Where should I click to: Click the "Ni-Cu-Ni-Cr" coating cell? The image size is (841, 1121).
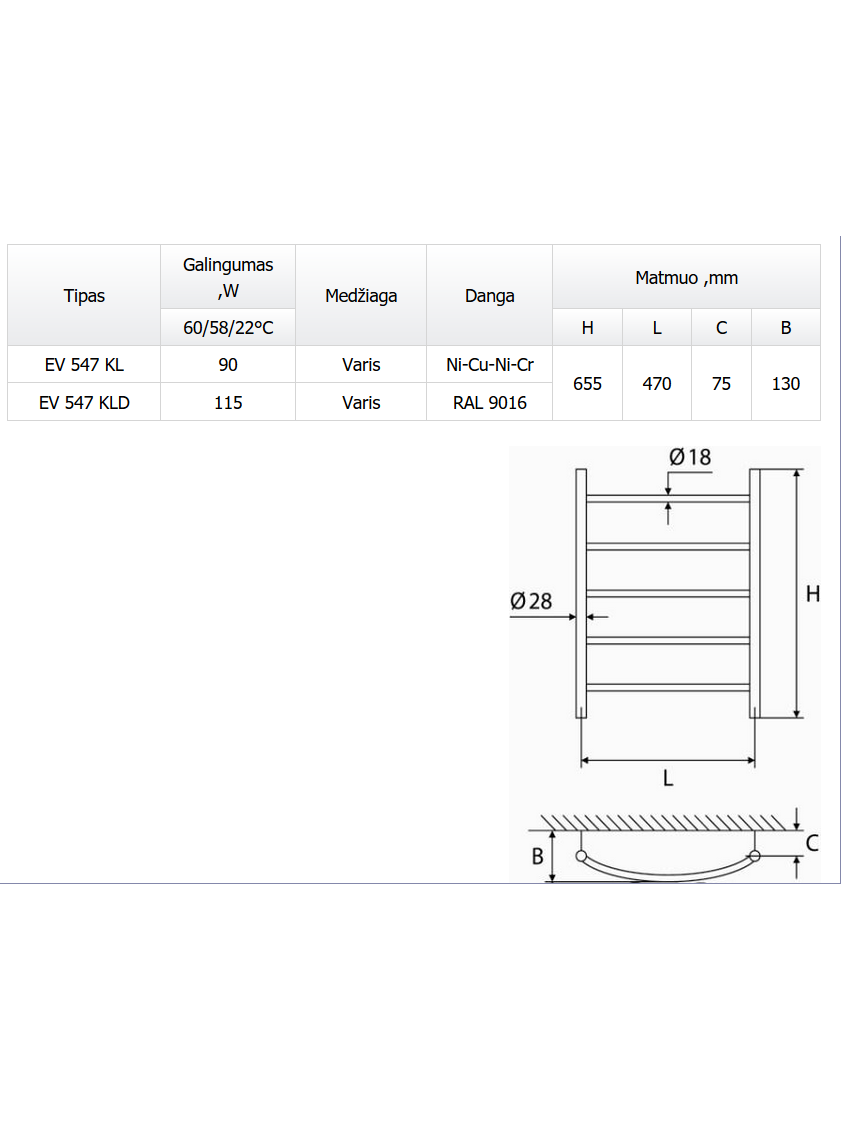[x=490, y=365]
